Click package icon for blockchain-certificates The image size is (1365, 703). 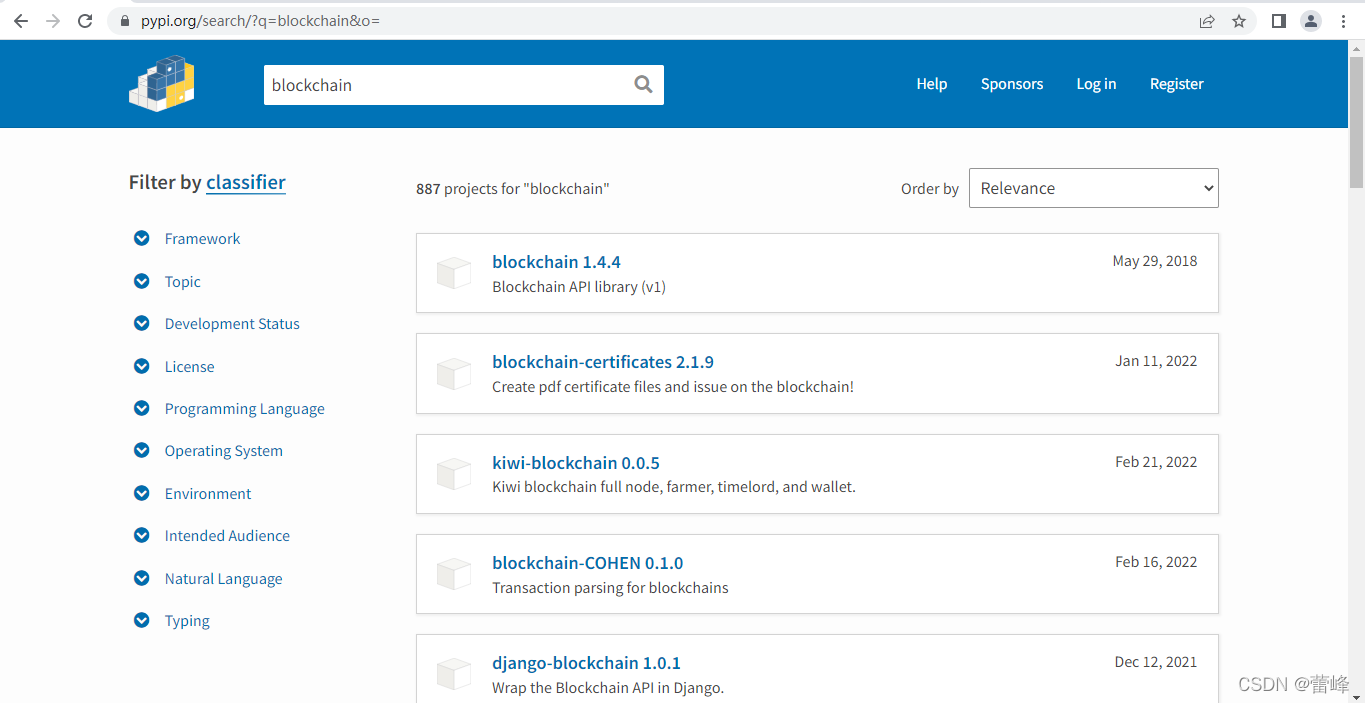454,373
